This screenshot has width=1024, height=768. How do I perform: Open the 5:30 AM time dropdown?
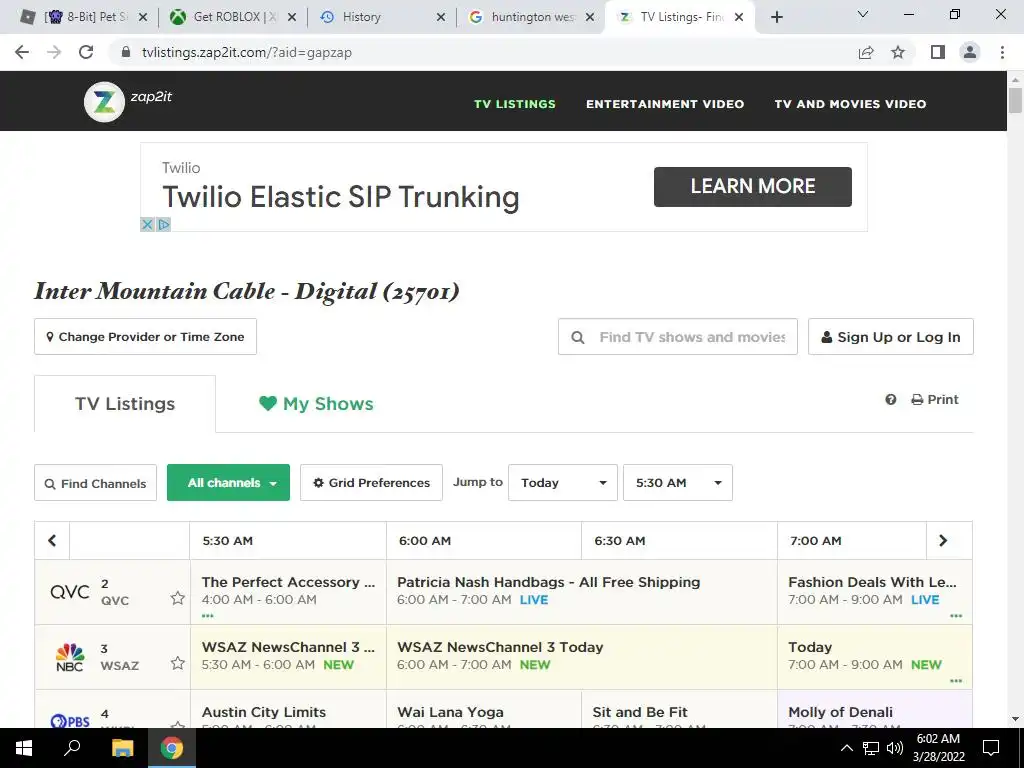point(678,483)
